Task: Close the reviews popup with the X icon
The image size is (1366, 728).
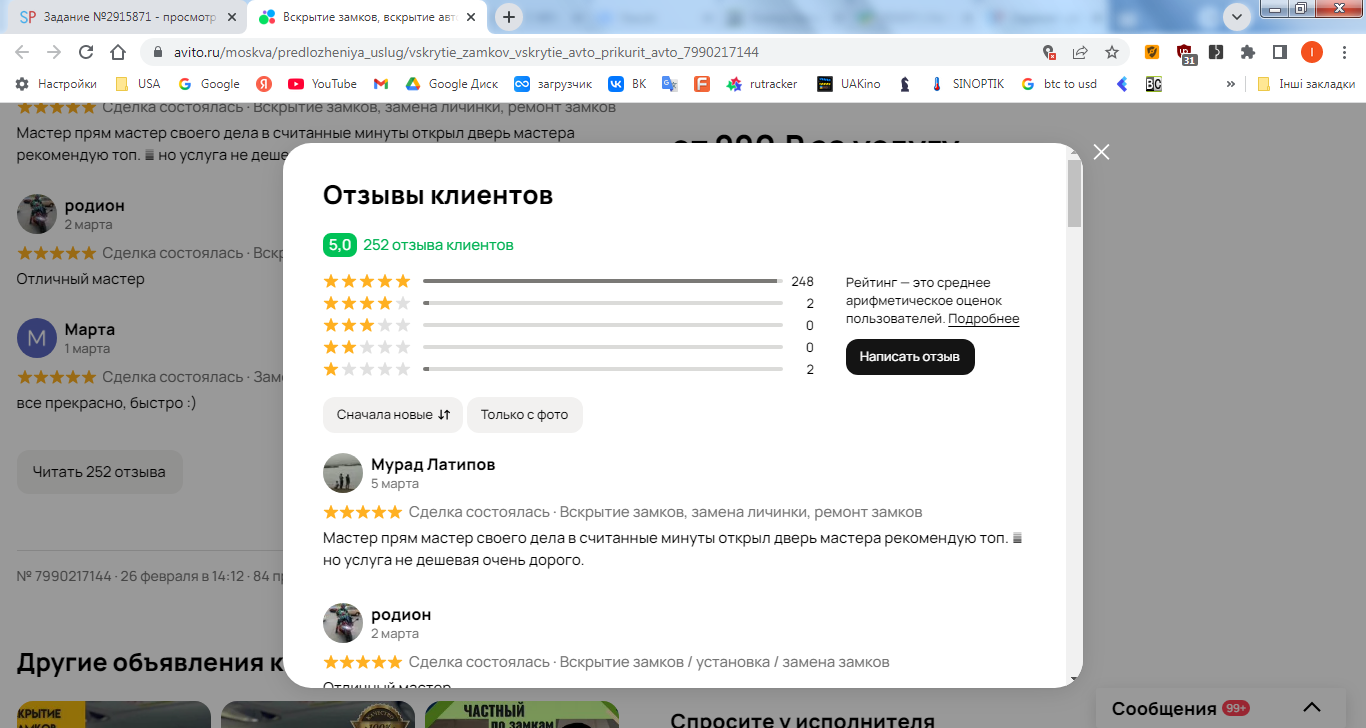Action: click(1101, 152)
